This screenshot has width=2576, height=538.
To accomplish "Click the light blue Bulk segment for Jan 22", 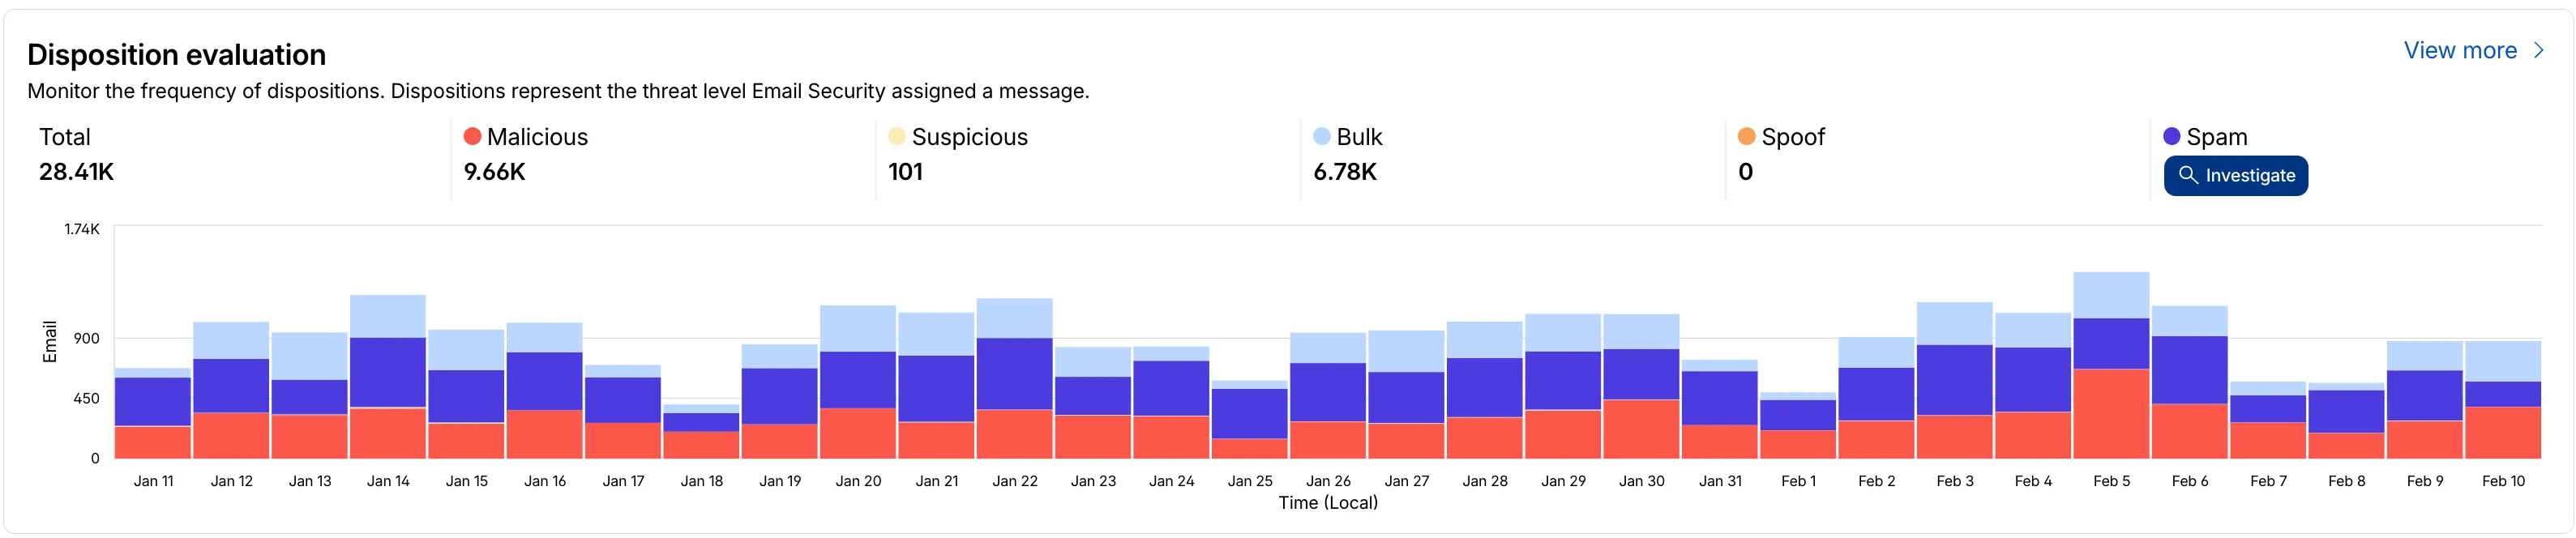I will 1014,318.
